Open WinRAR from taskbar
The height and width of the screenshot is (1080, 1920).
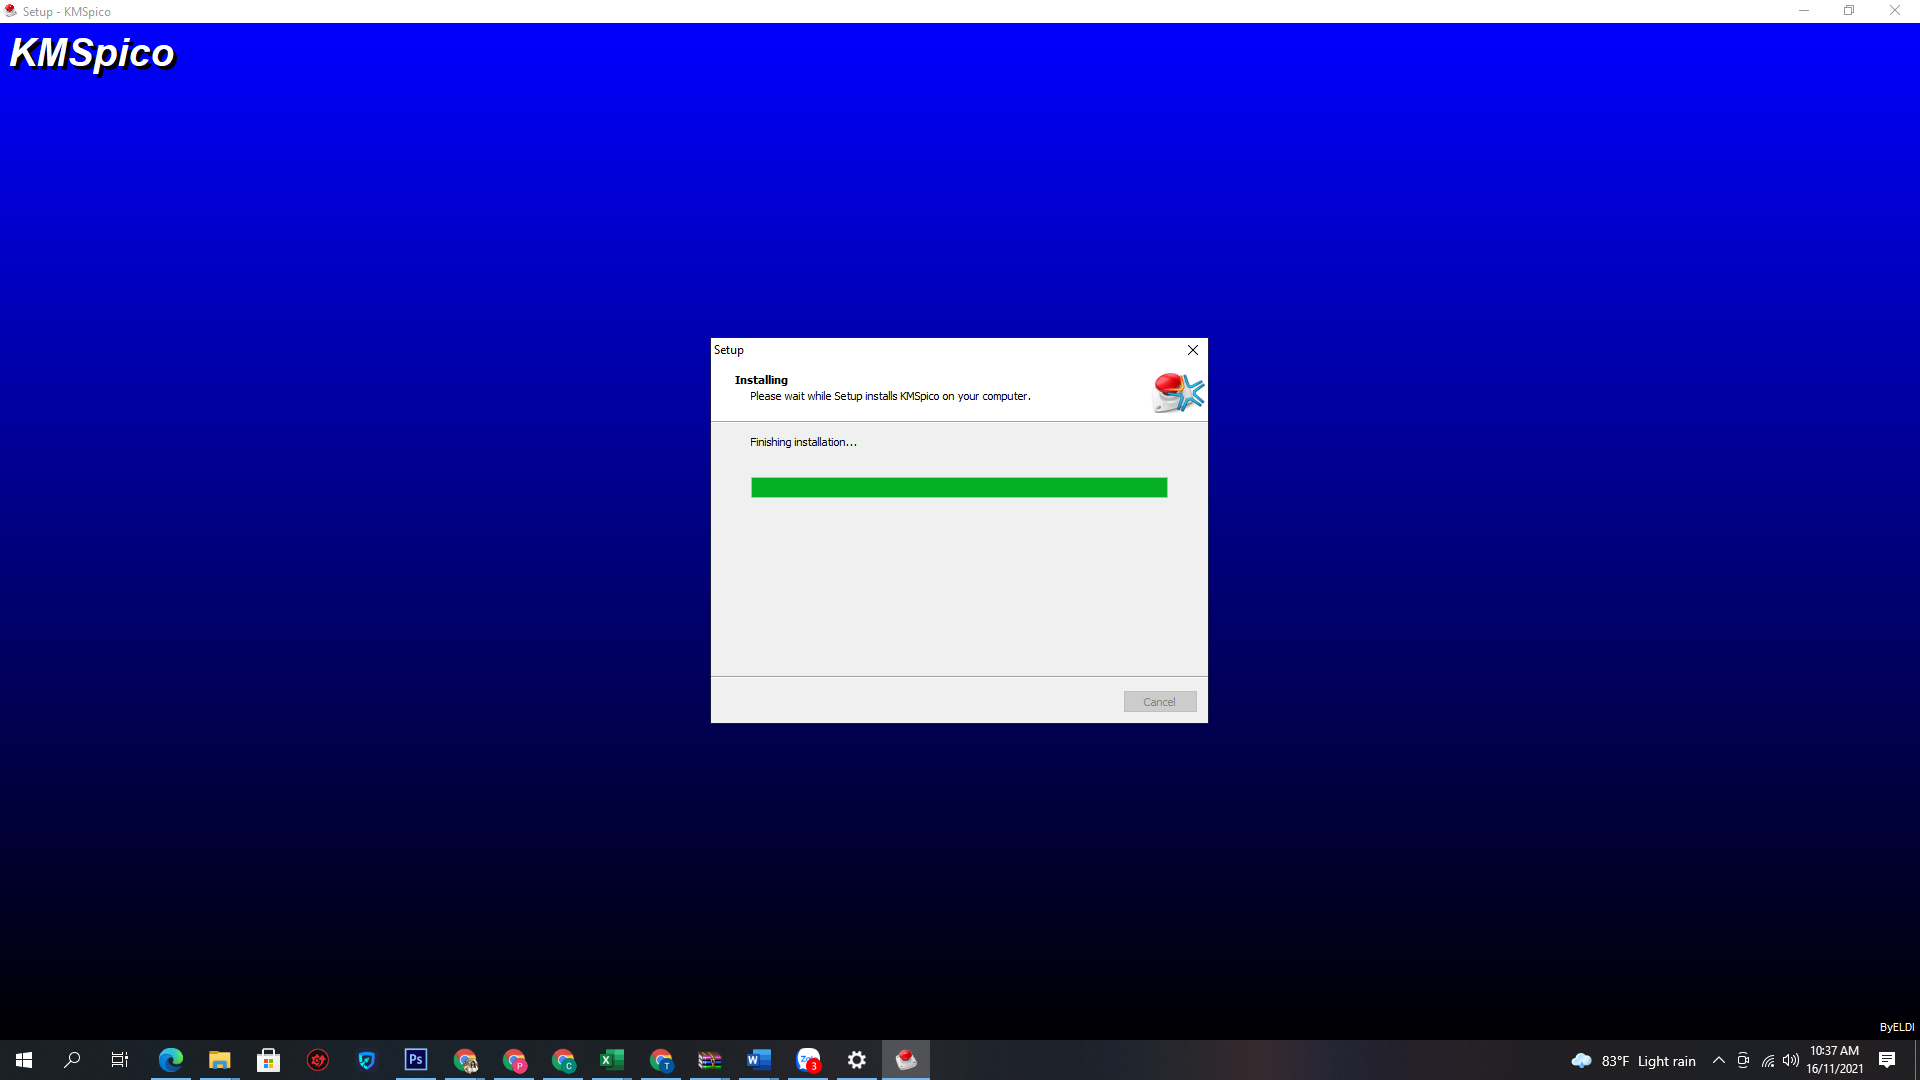[x=709, y=1060]
